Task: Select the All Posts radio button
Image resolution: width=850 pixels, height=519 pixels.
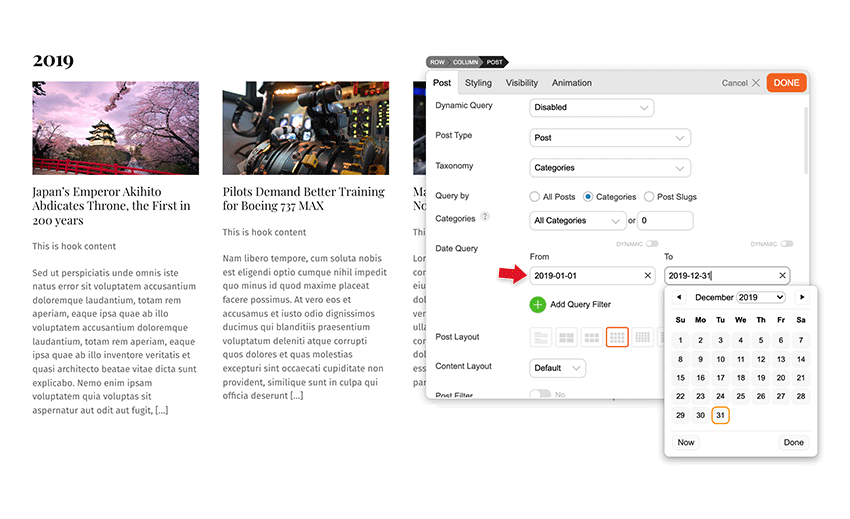Action: [x=535, y=196]
